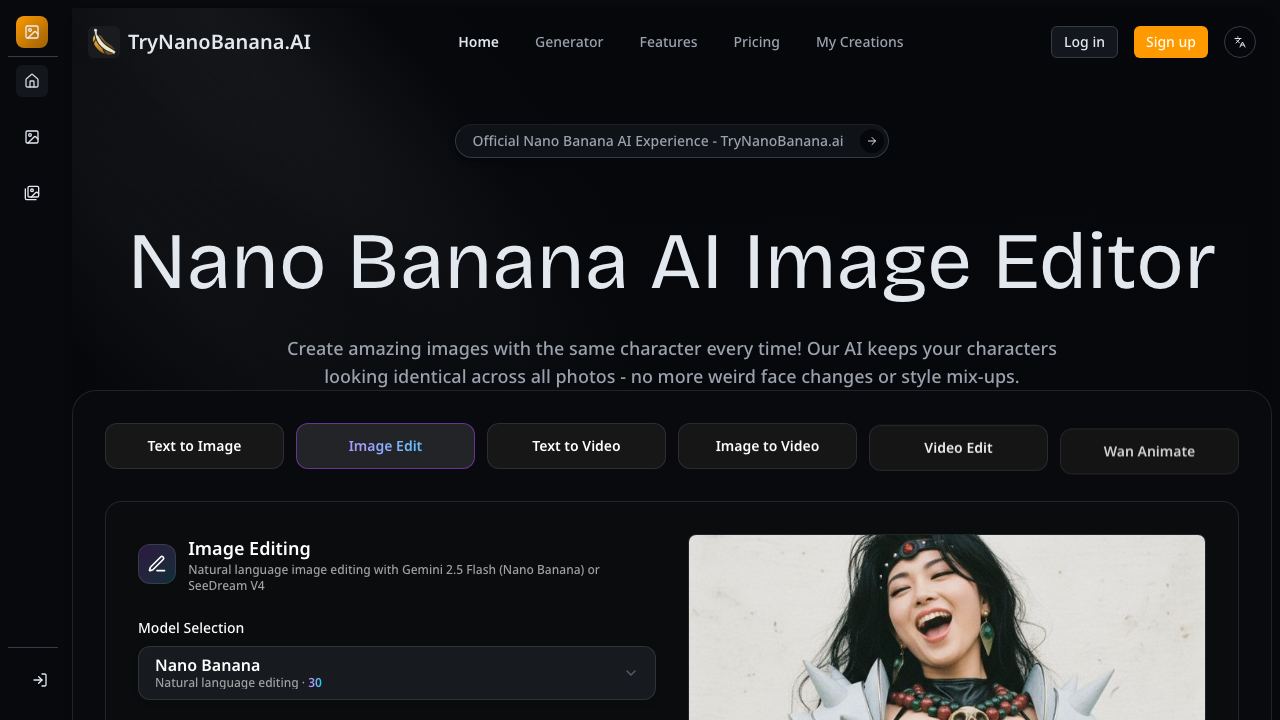This screenshot has height=720, width=1280.
Task: Click the TryNanoBanana.AI brand name
Action: click(219, 42)
